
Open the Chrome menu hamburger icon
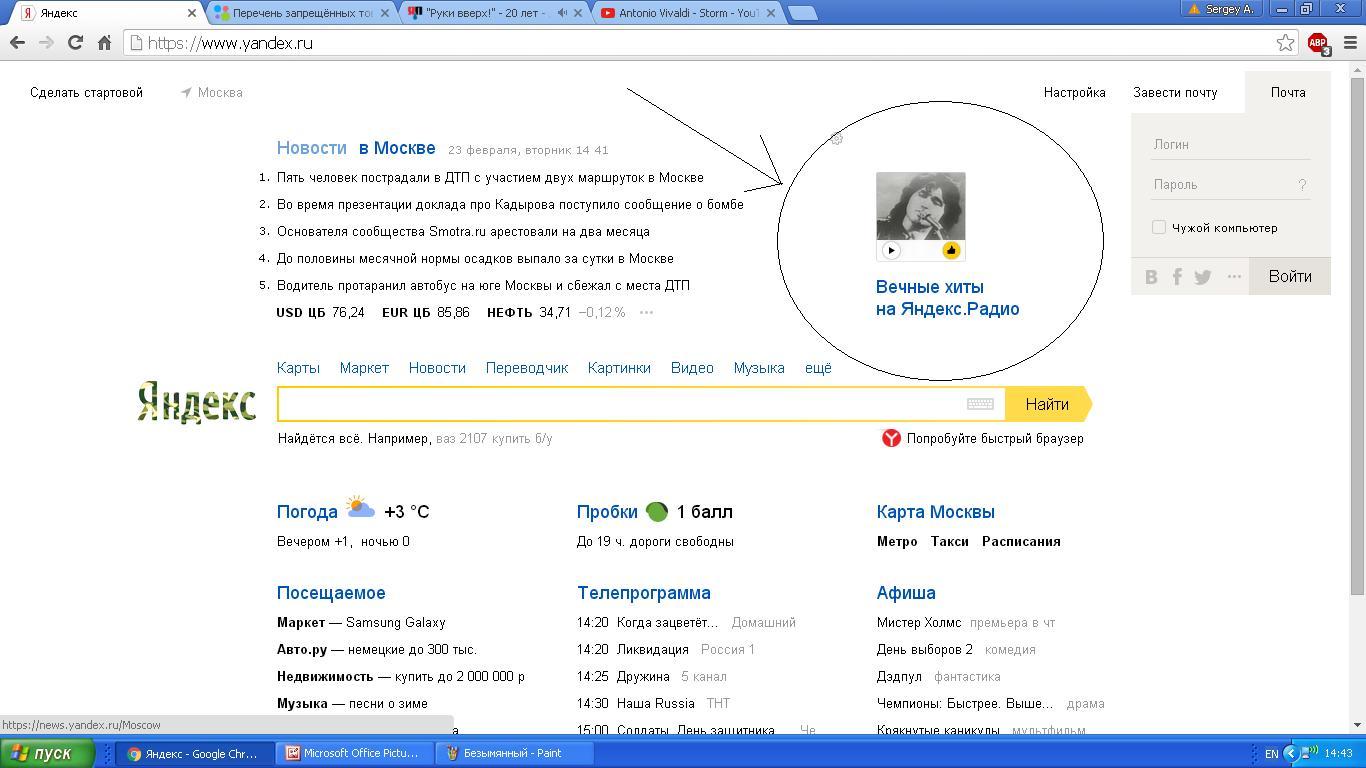point(1350,43)
